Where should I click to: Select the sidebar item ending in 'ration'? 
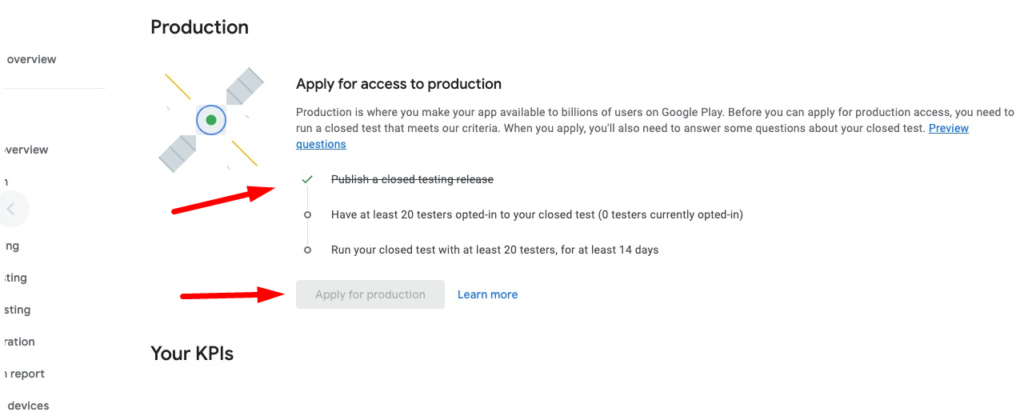click(x=18, y=341)
